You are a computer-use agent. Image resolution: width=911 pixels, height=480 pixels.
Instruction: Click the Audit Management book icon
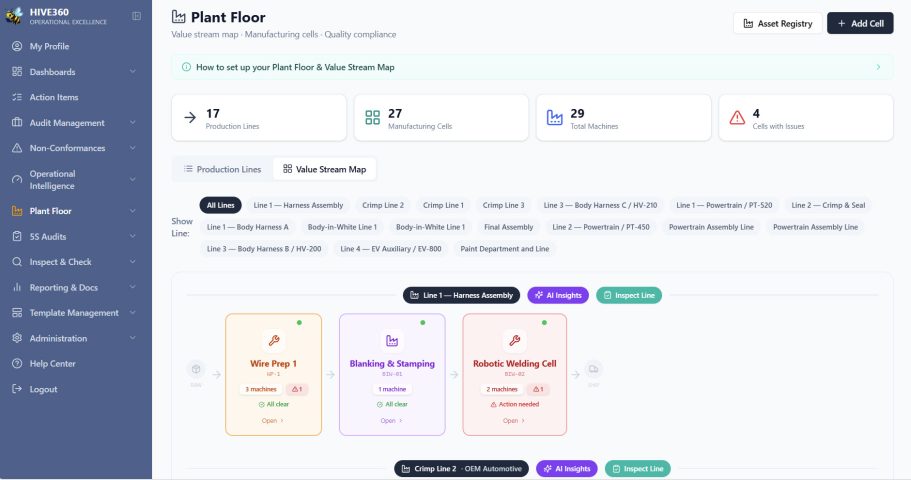coord(17,123)
